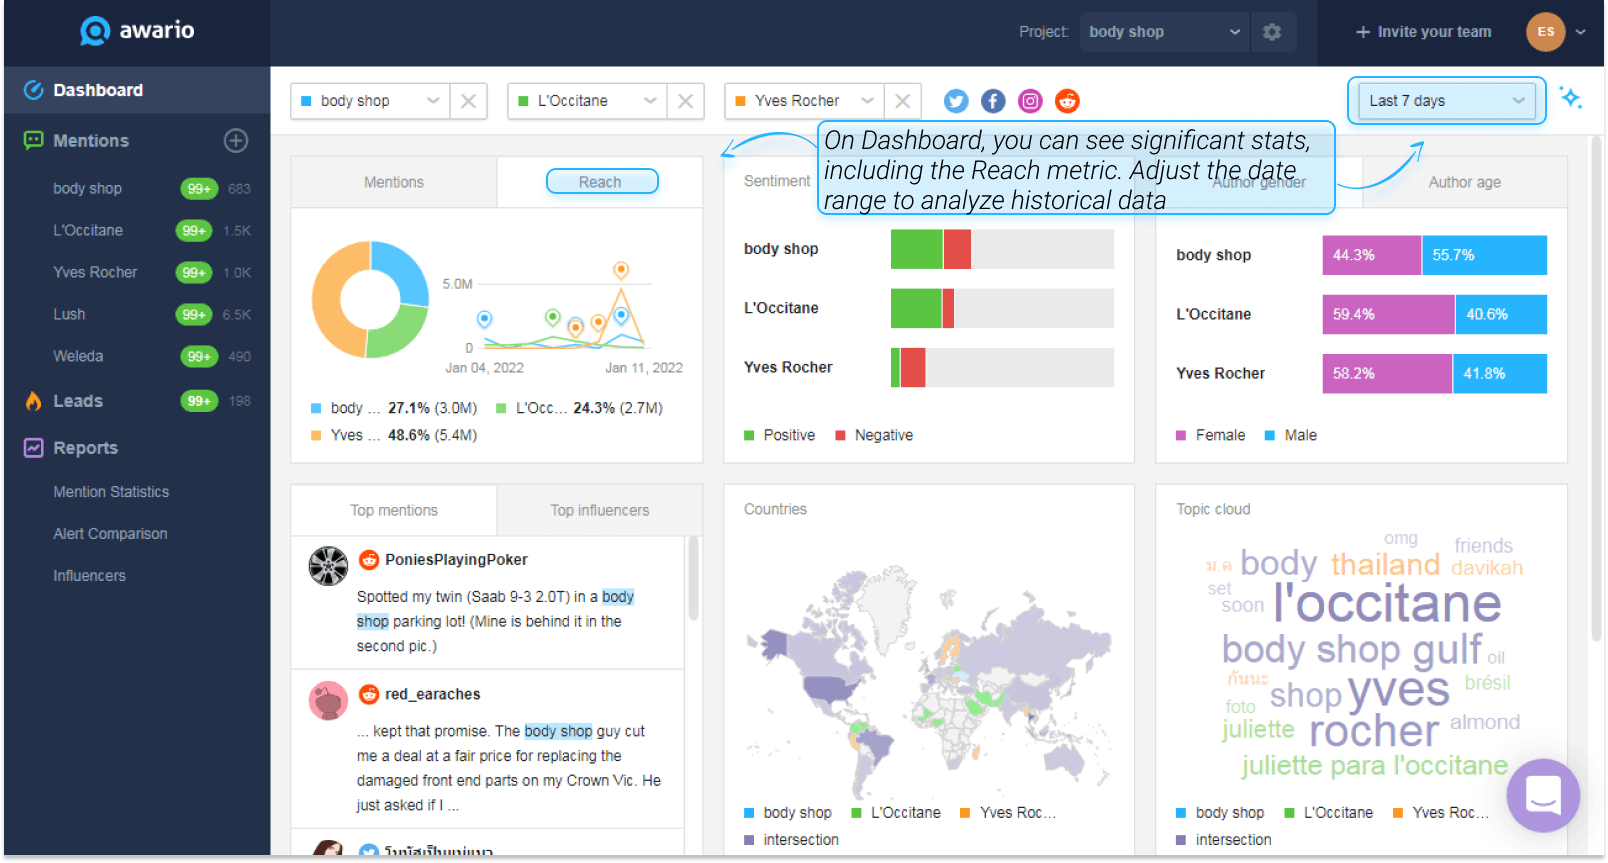Toggle Male gender legend item

[1291, 435]
